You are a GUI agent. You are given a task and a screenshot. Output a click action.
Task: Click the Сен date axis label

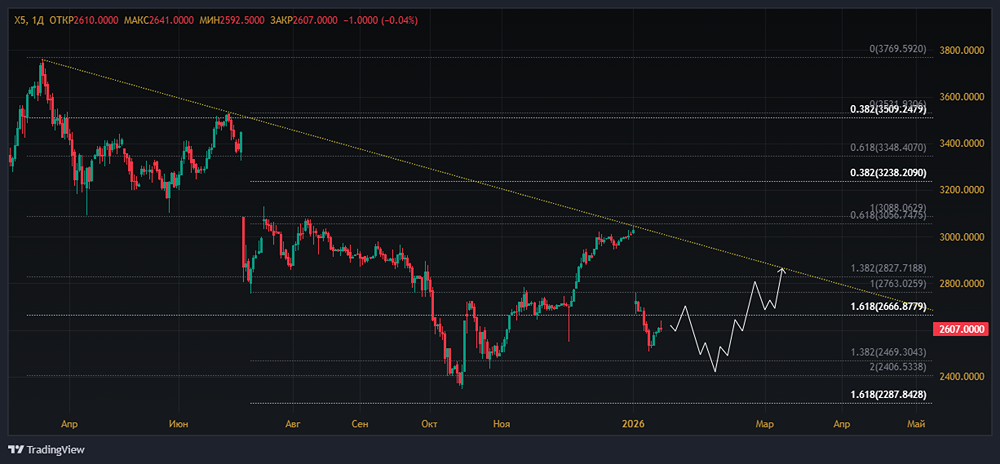pyautogui.click(x=360, y=424)
